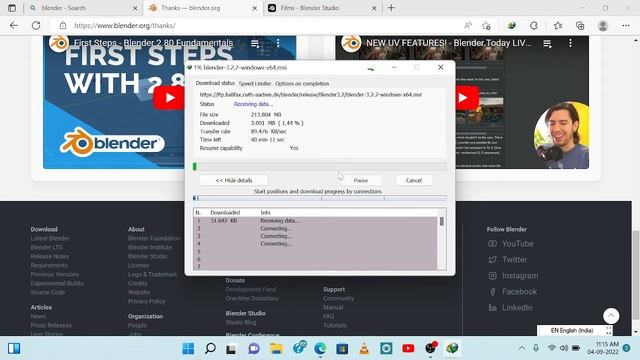Open VLC media player on taskbar
The height and width of the screenshot is (360, 640).
(364, 349)
